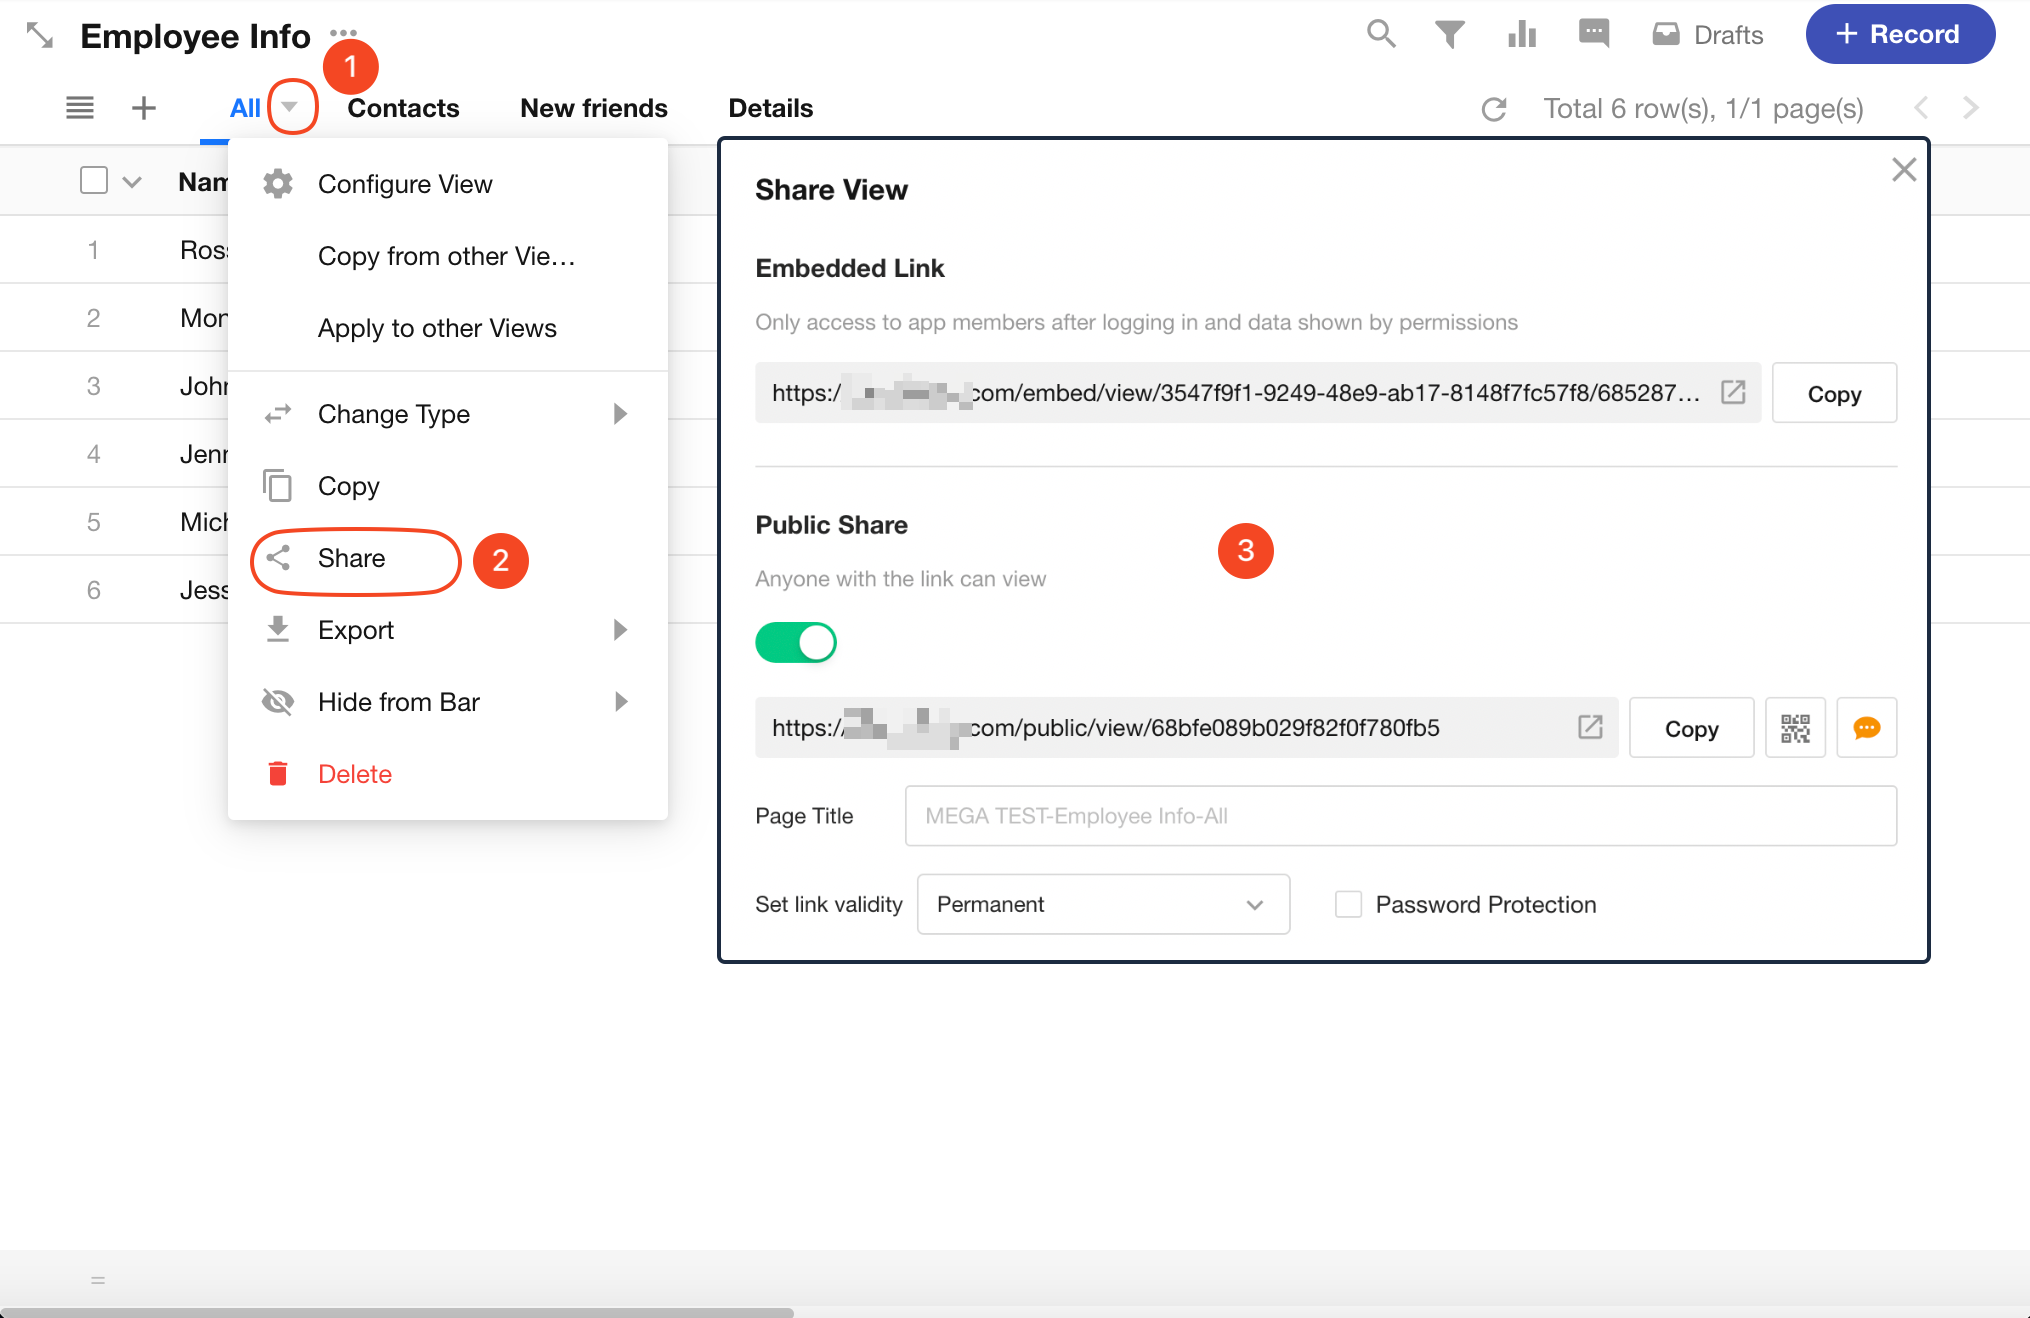Click the horizontal scrollbar at bottom
This screenshot has width=2030, height=1318.
click(x=397, y=1312)
